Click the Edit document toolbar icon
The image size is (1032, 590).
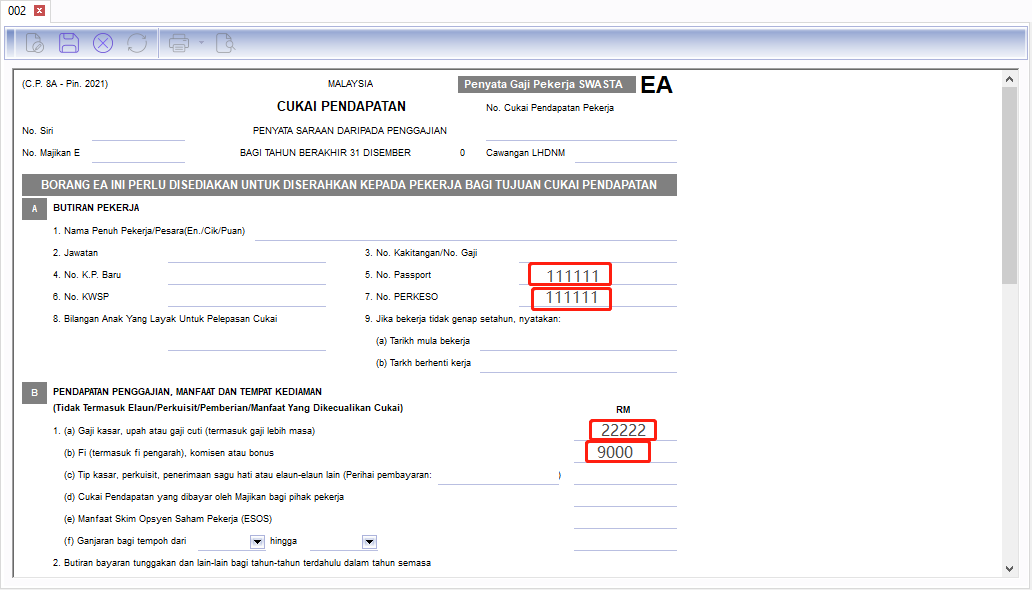[34, 43]
